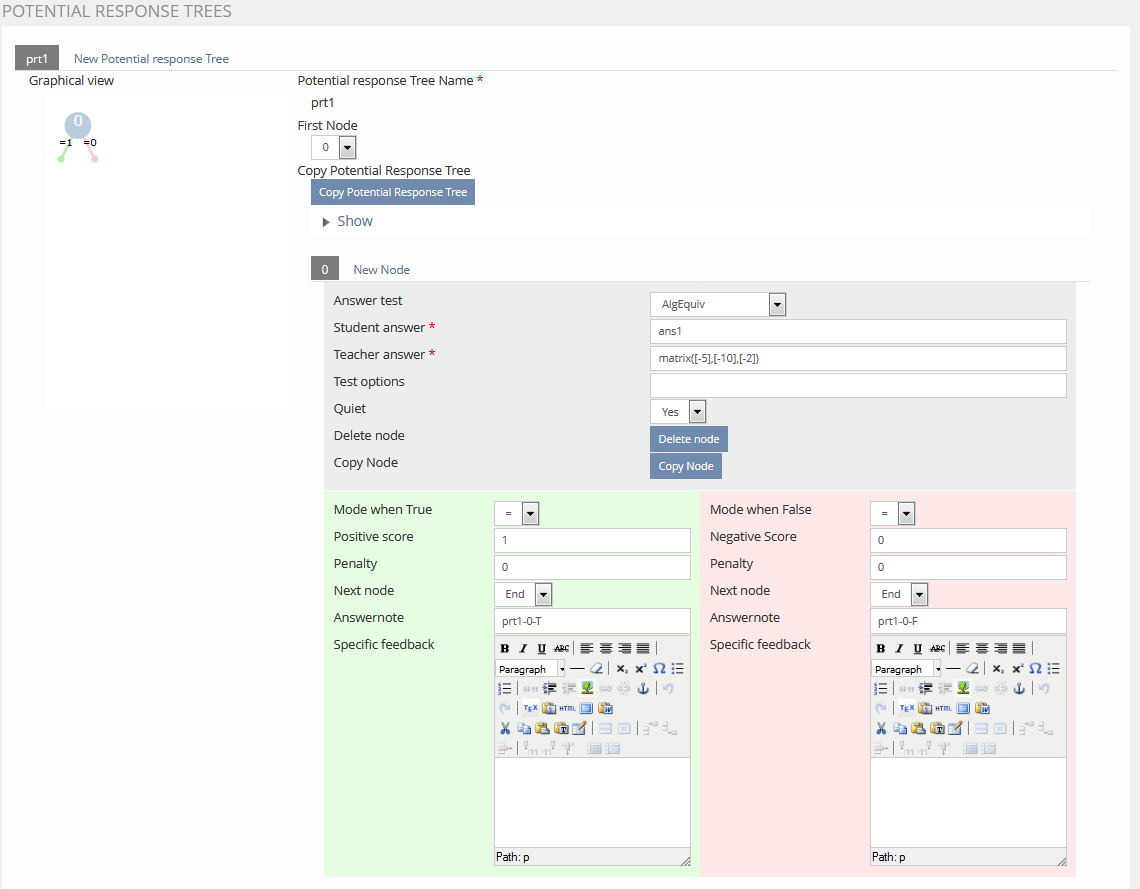The width and height of the screenshot is (1140, 889).
Task: Click scissors cut icon in False feedback editor
Action: pyautogui.click(x=881, y=728)
